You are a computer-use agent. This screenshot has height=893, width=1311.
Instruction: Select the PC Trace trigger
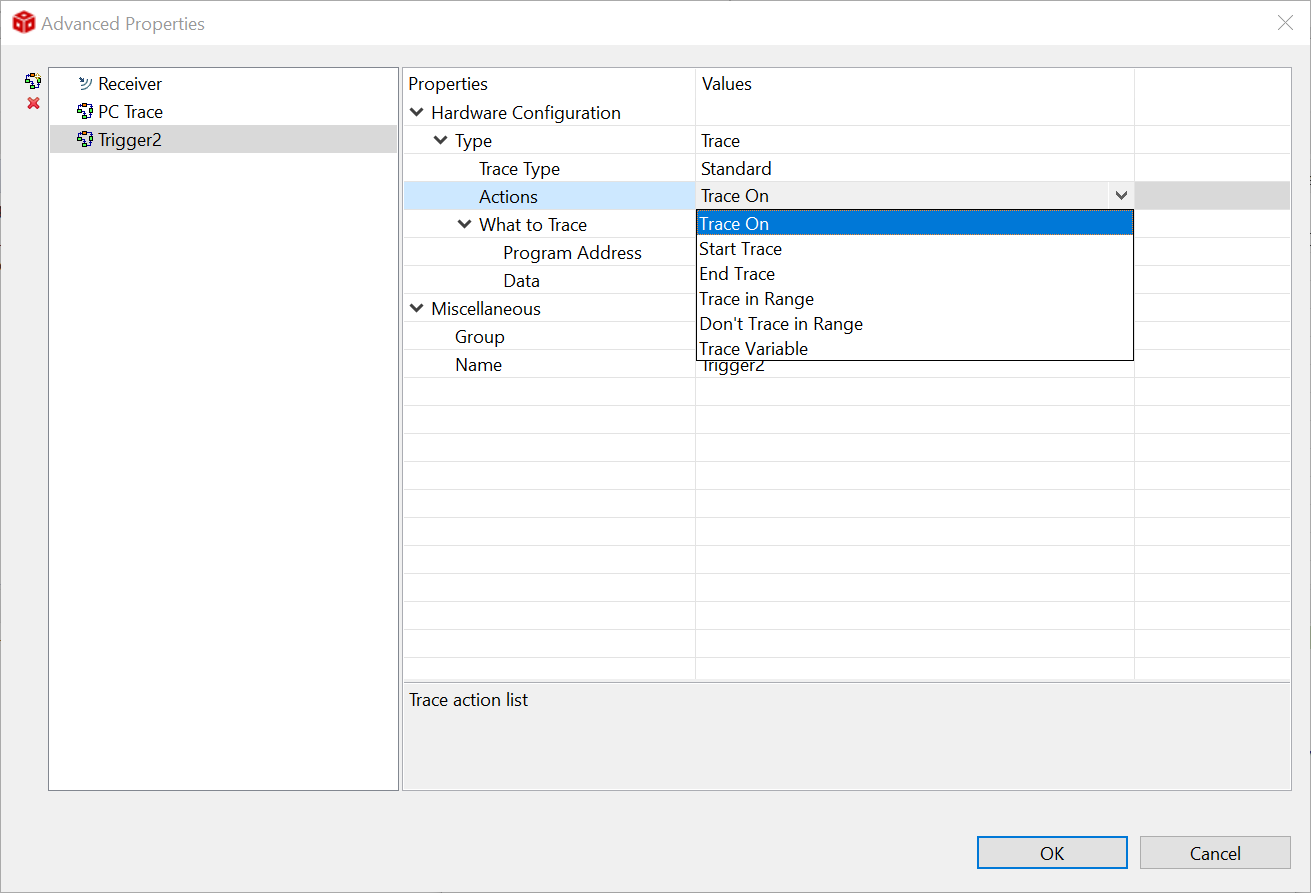point(130,112)
